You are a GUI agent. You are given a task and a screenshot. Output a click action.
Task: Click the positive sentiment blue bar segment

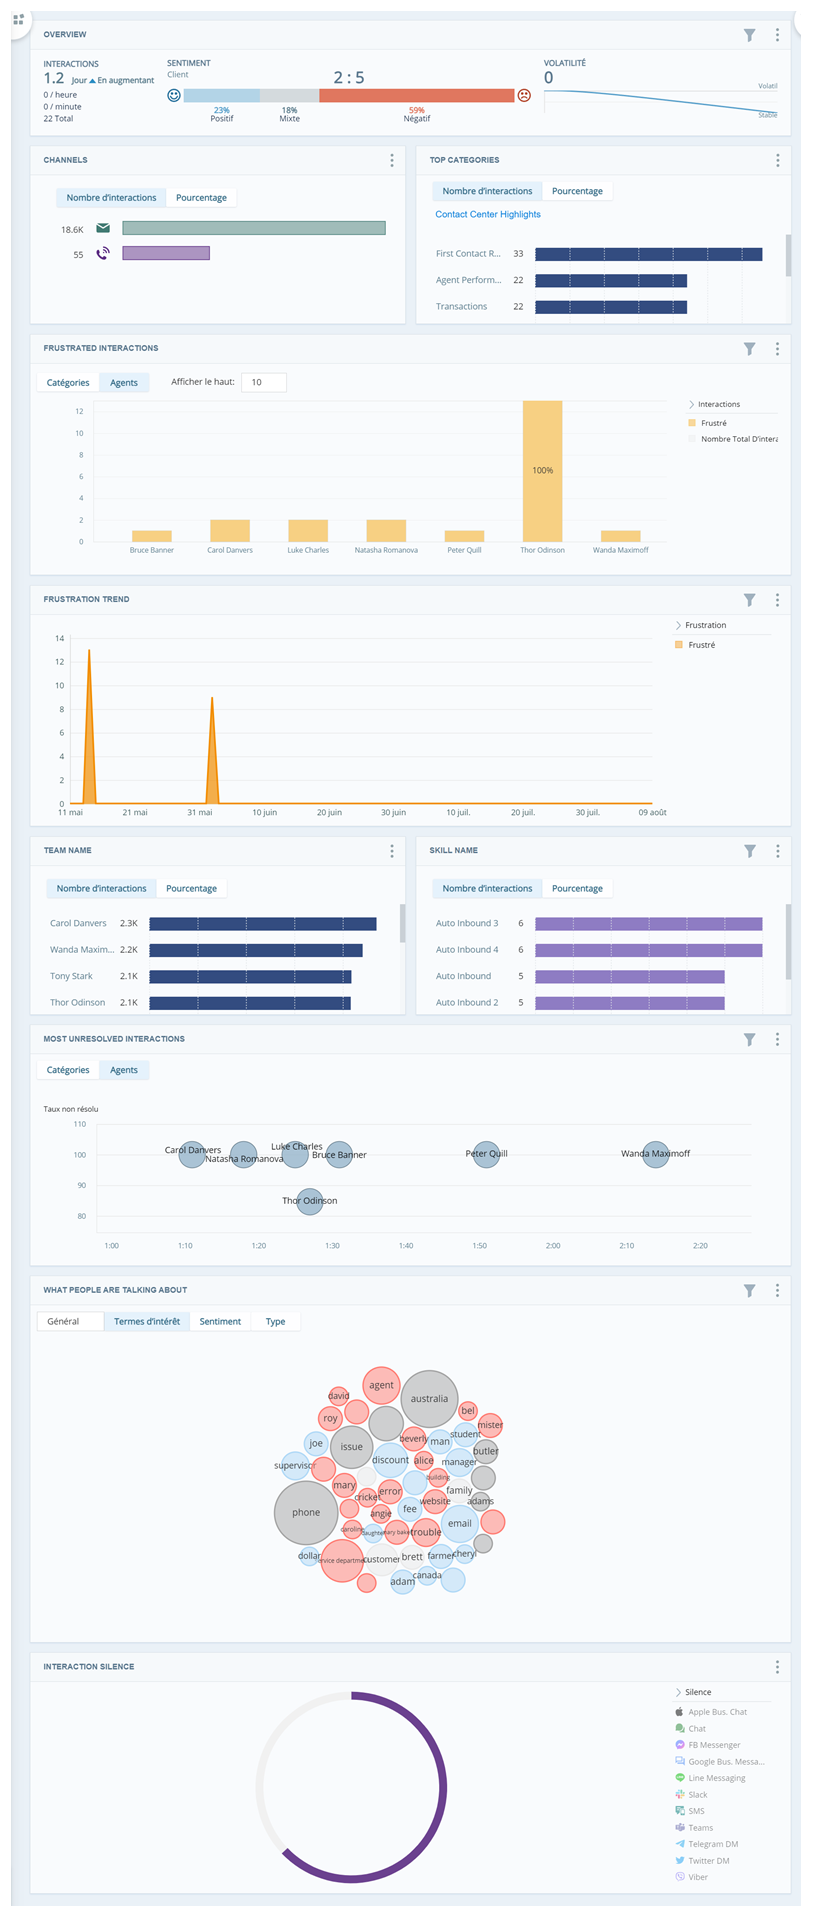[222, 95]
